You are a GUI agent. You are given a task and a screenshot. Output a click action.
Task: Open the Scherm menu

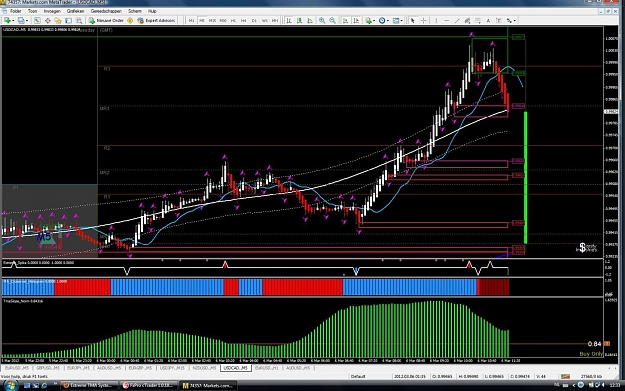coord(135,11)
